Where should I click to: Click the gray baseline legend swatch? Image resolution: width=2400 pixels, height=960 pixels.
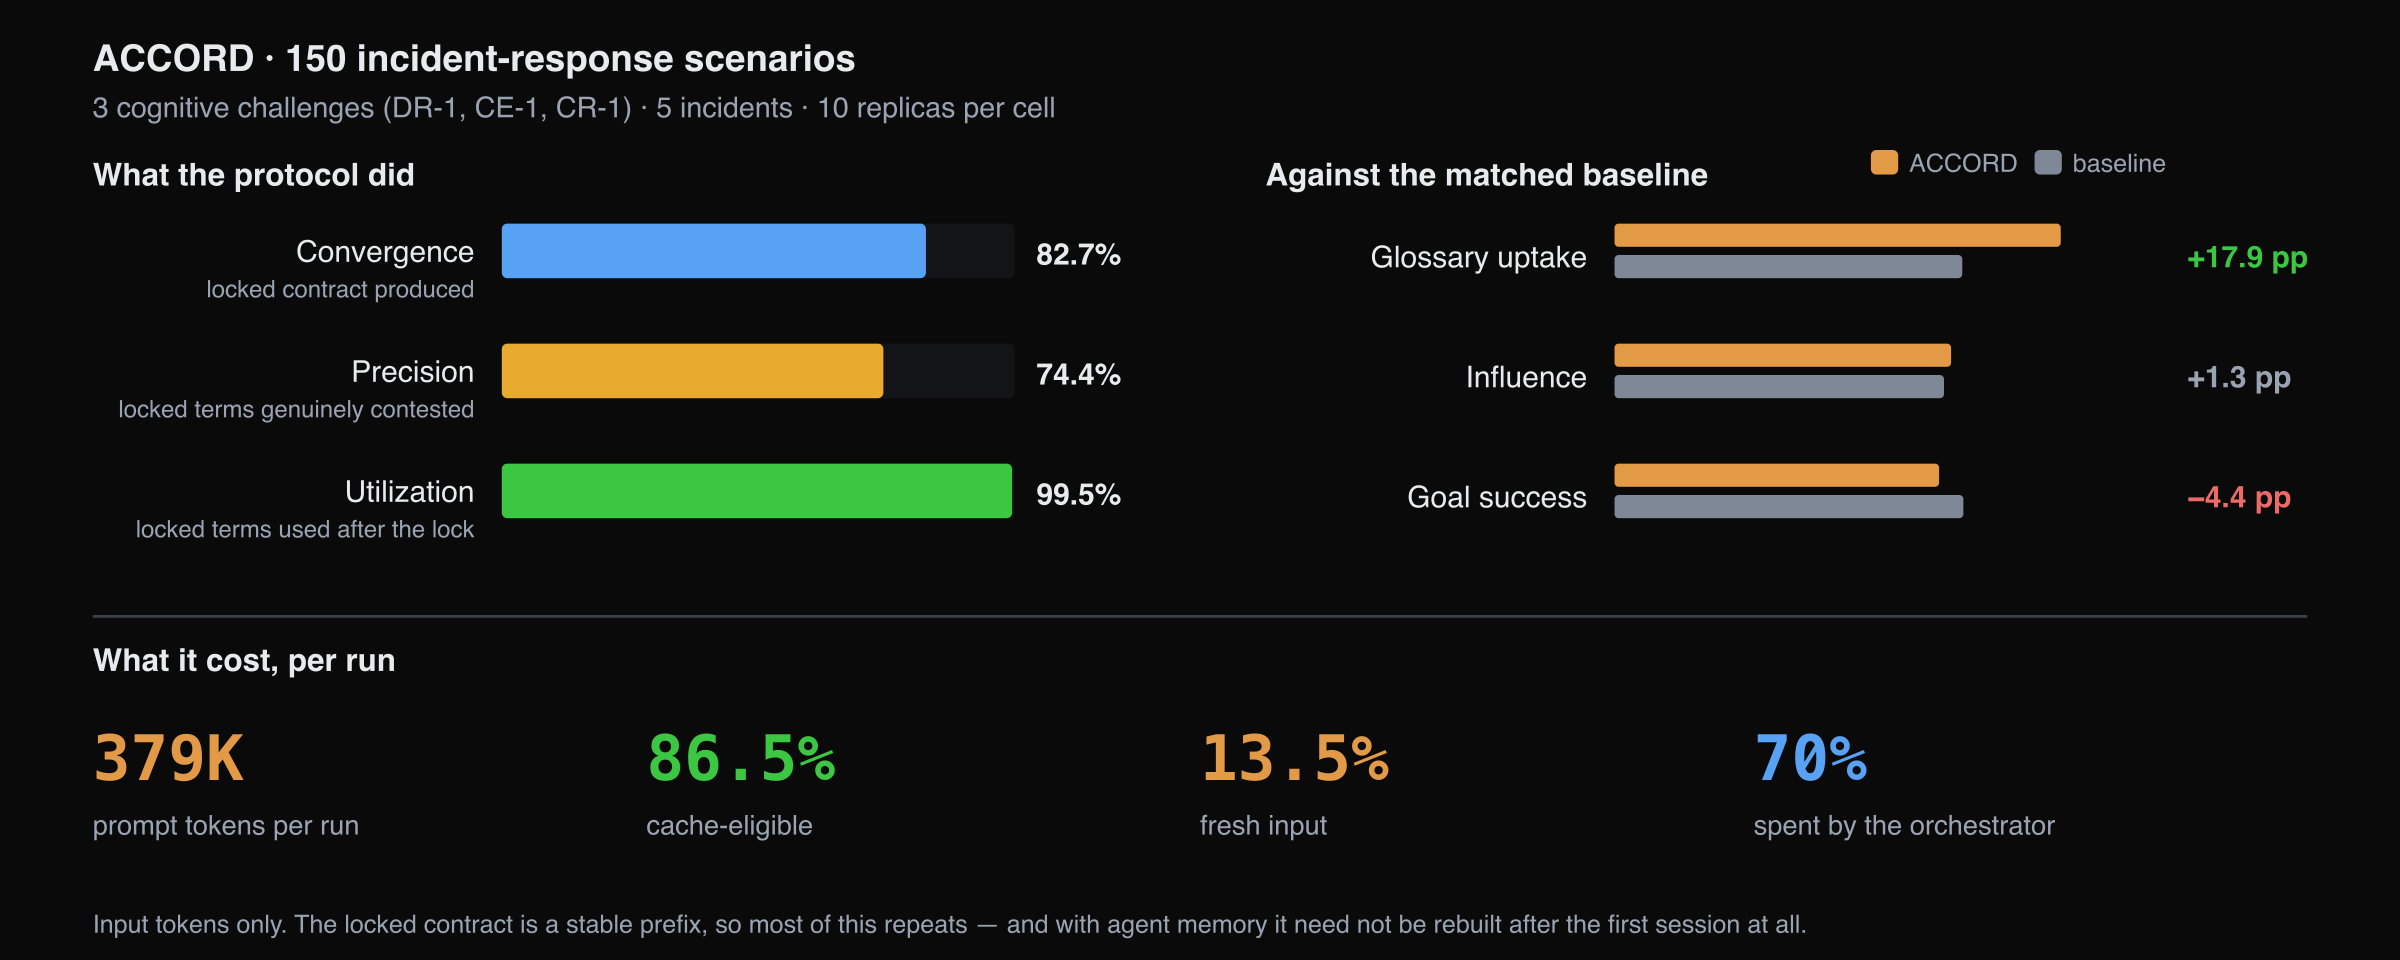[2048, 163]
